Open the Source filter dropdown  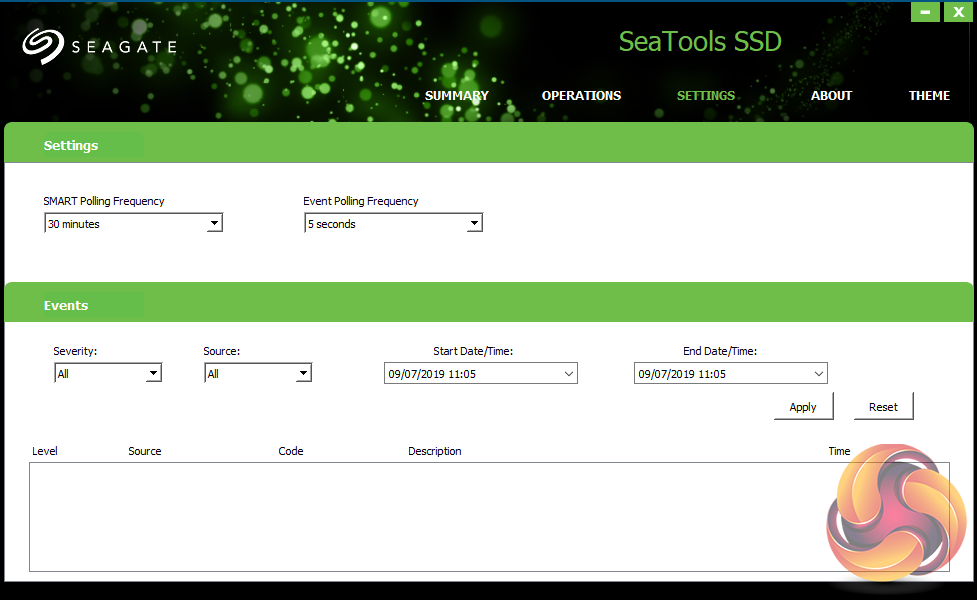point(303,374)
